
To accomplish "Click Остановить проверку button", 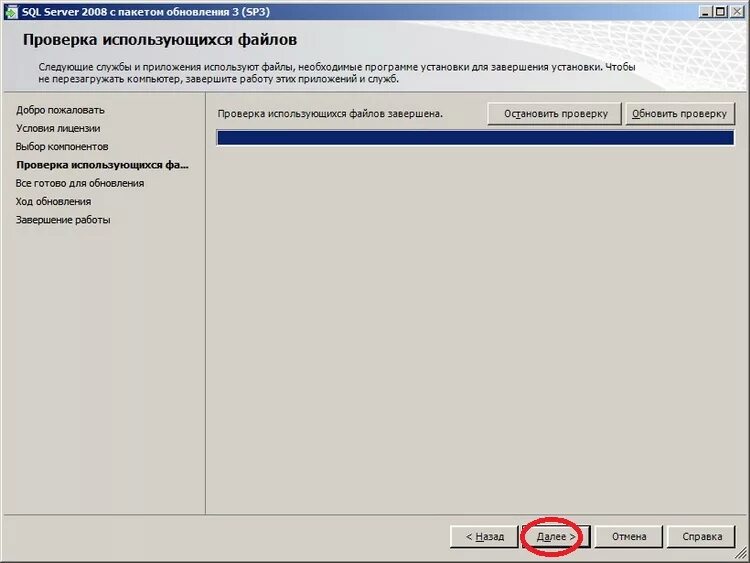I will 555,114.
